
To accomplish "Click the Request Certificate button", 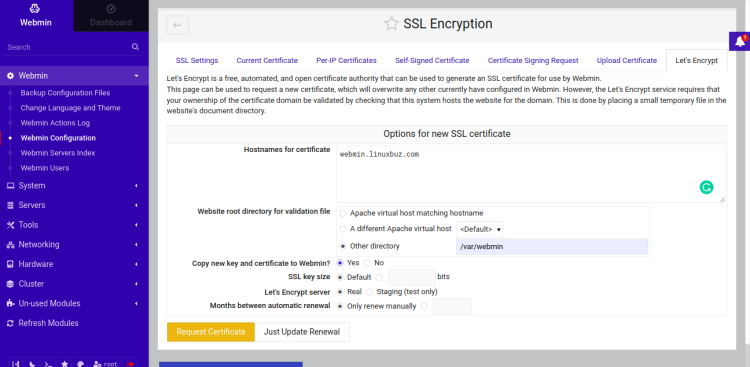I will tap(211, 332).
